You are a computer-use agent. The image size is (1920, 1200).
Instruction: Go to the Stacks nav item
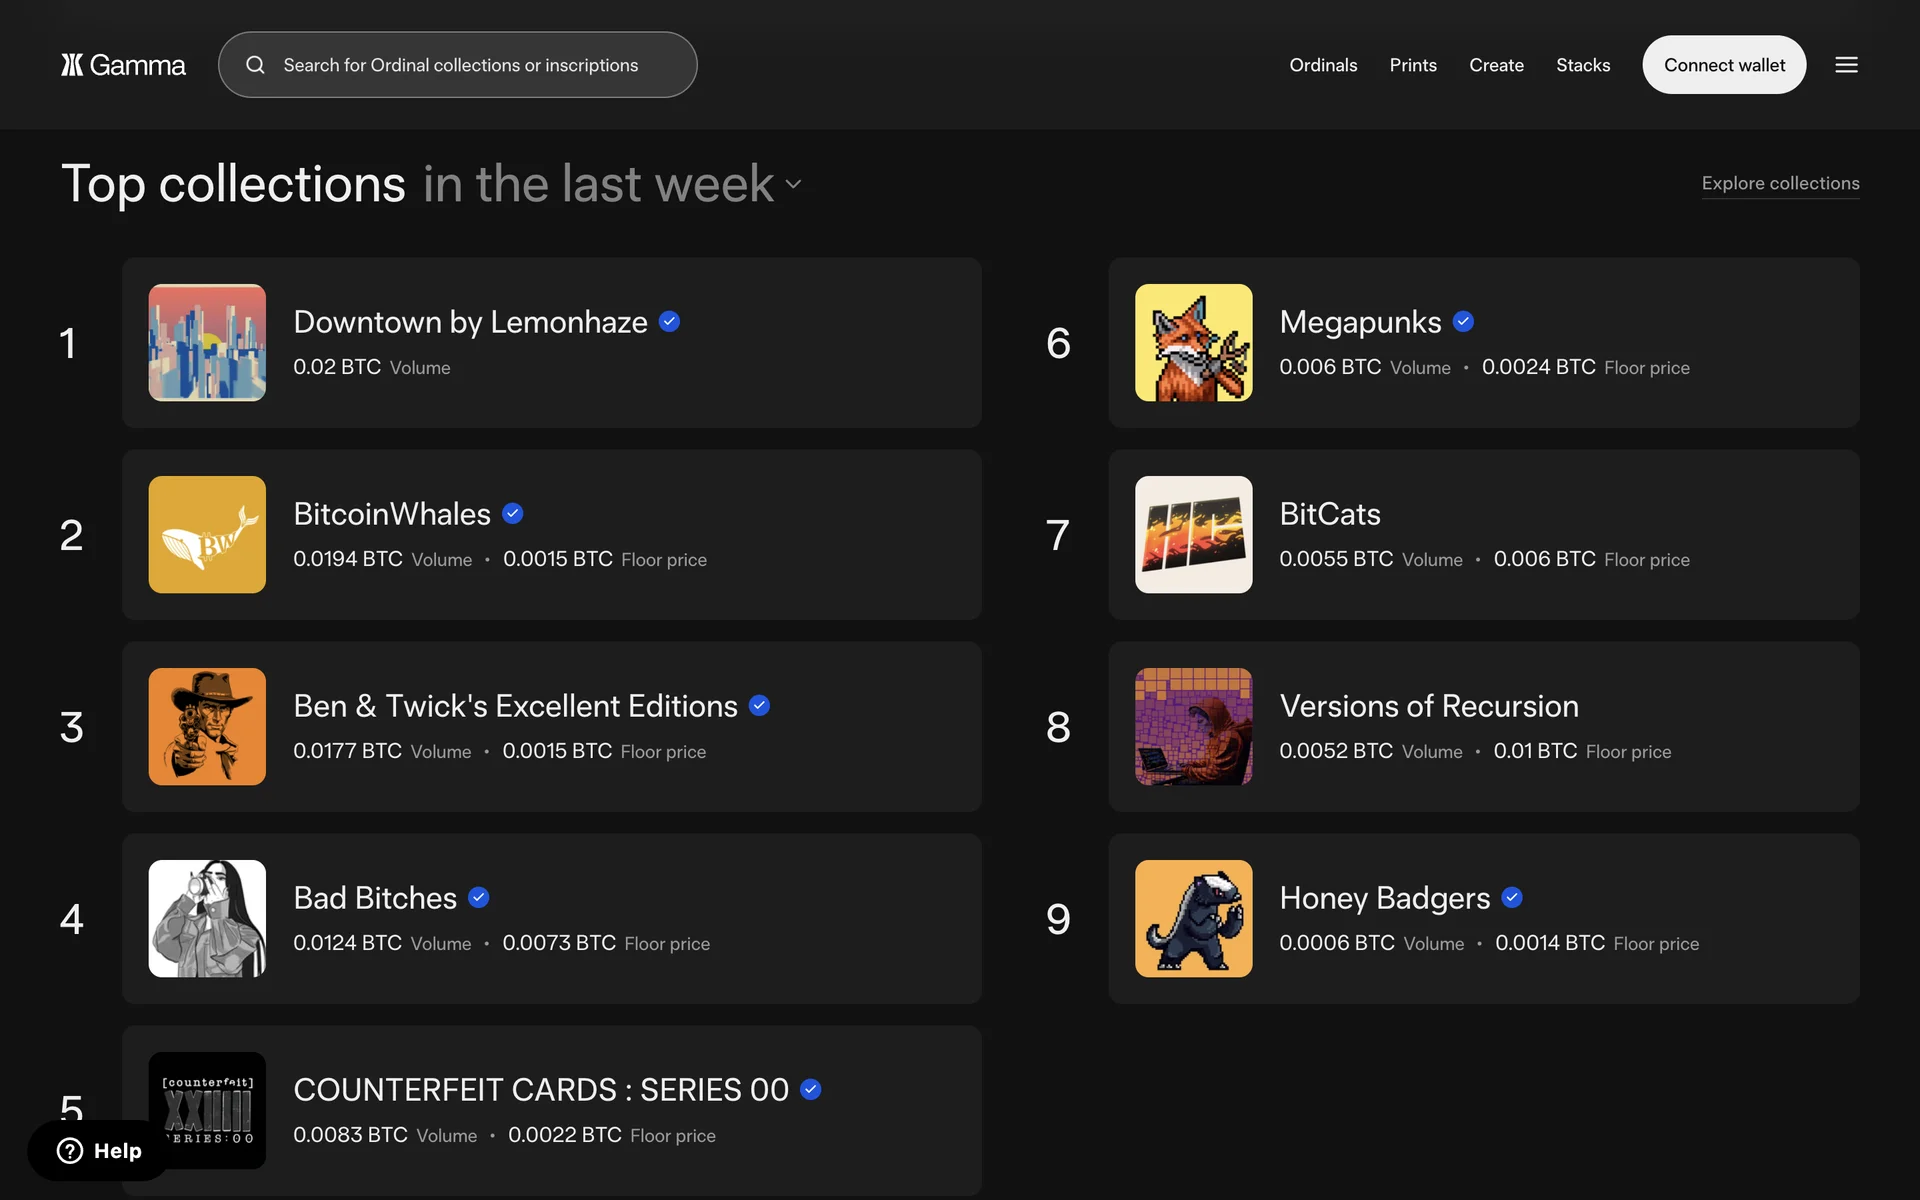coord(1583,65)
